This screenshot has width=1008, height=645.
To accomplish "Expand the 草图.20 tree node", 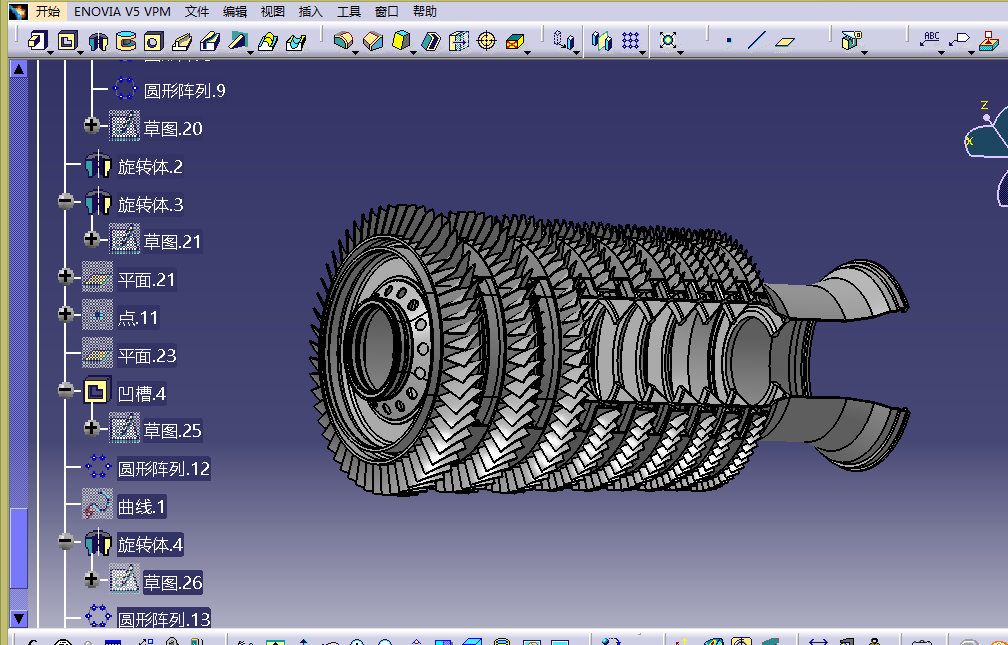I will [x=92, y=125].
